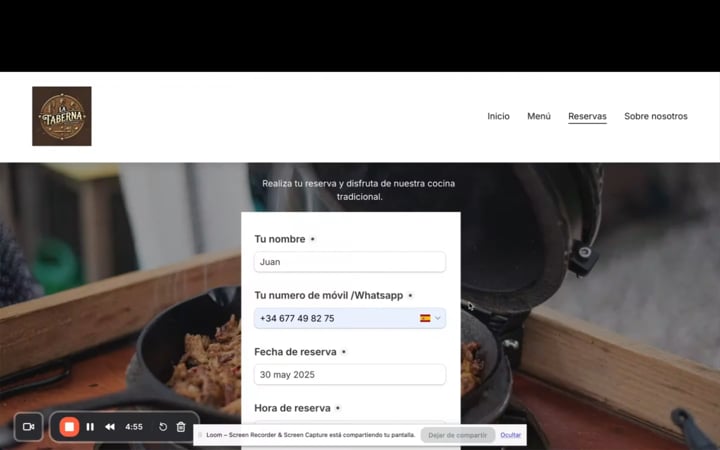Stop the Loom recording
This screenshot has width=720, height=450.
(x=69, y=427)
